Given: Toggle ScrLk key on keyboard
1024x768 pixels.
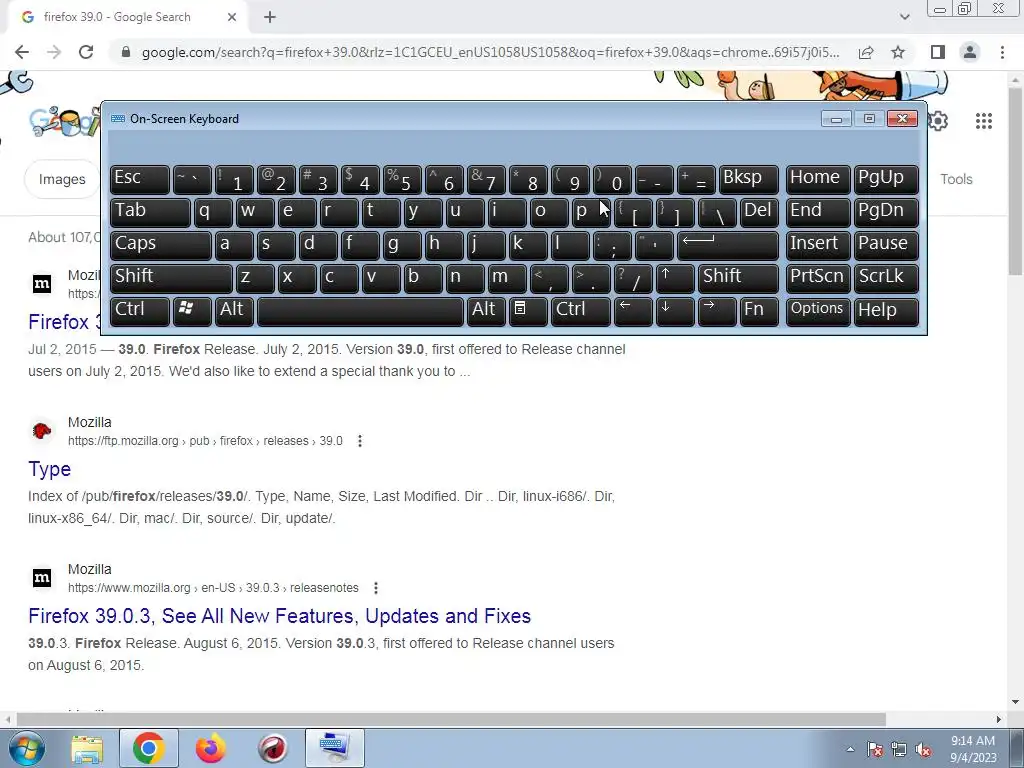Looking at the screenshot, I should click(886, 278).
